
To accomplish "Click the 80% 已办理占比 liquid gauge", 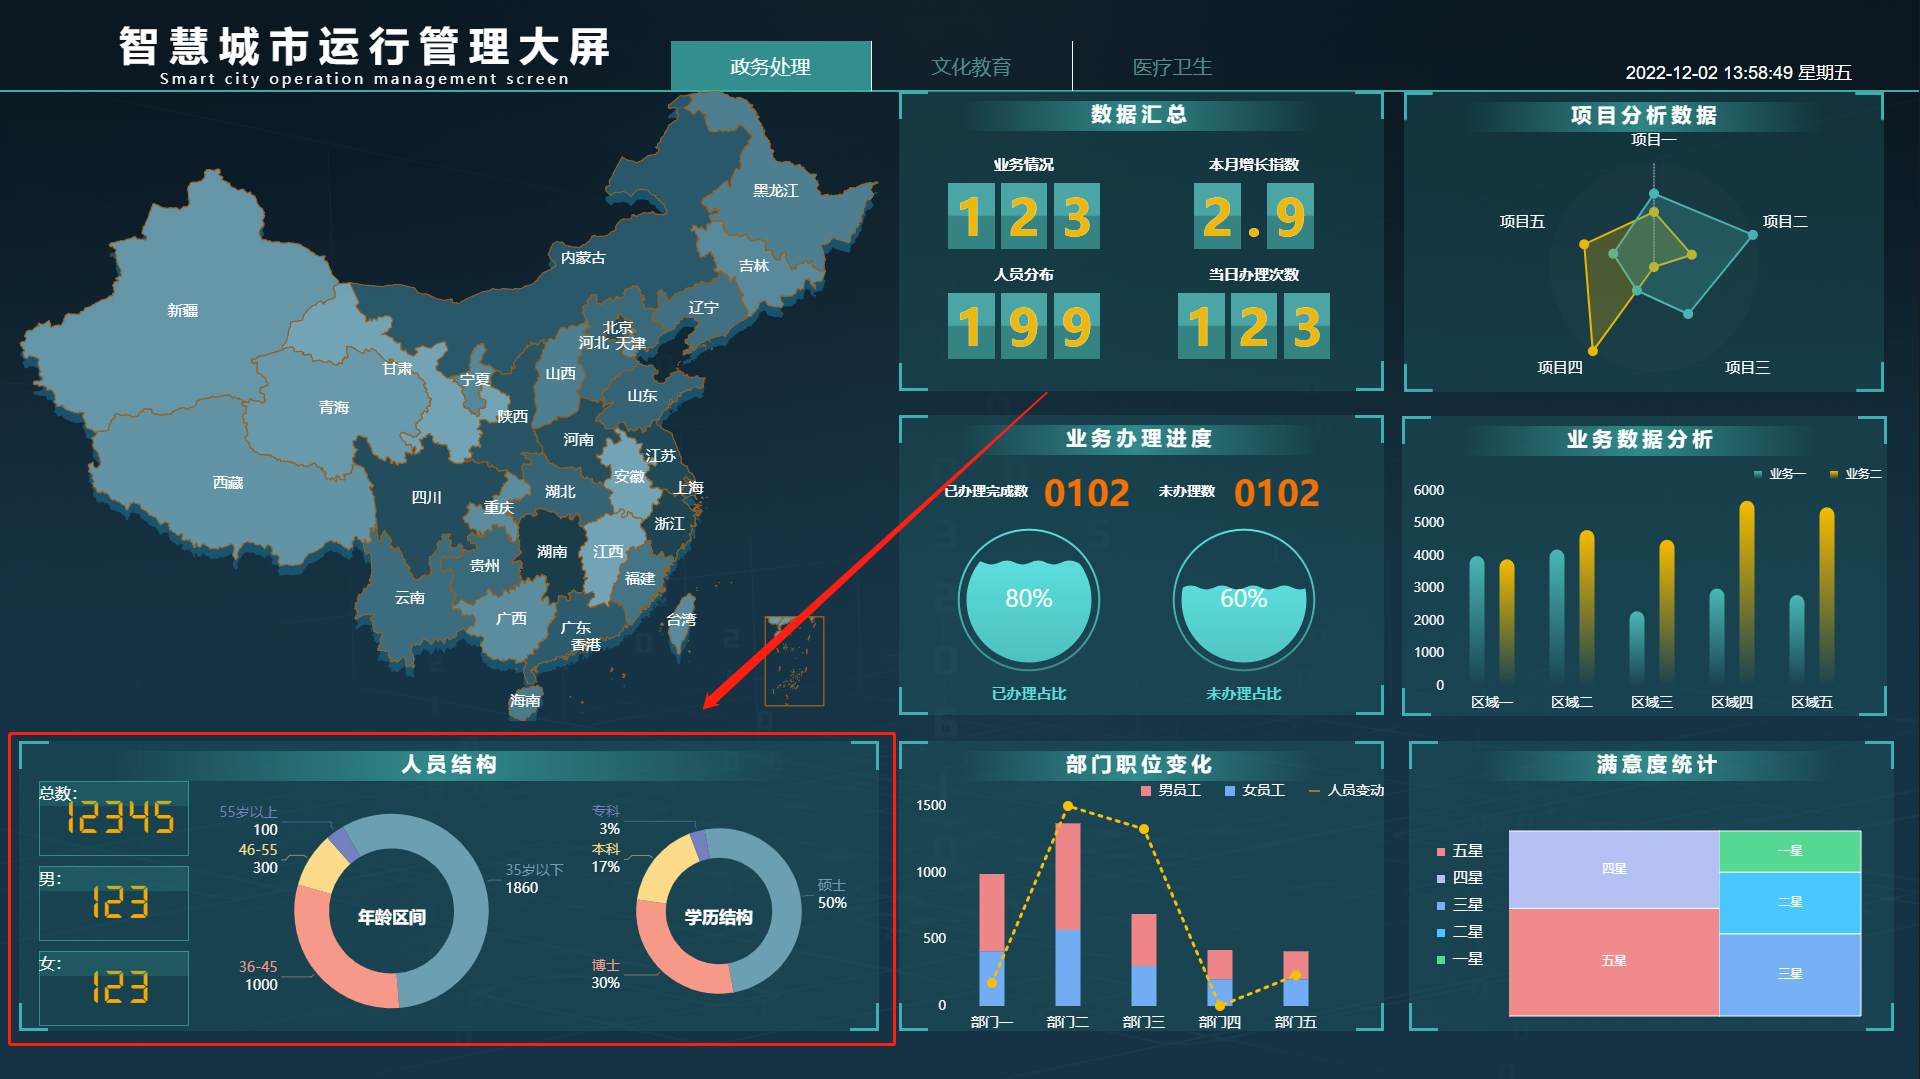I will tap(1029, 599).
